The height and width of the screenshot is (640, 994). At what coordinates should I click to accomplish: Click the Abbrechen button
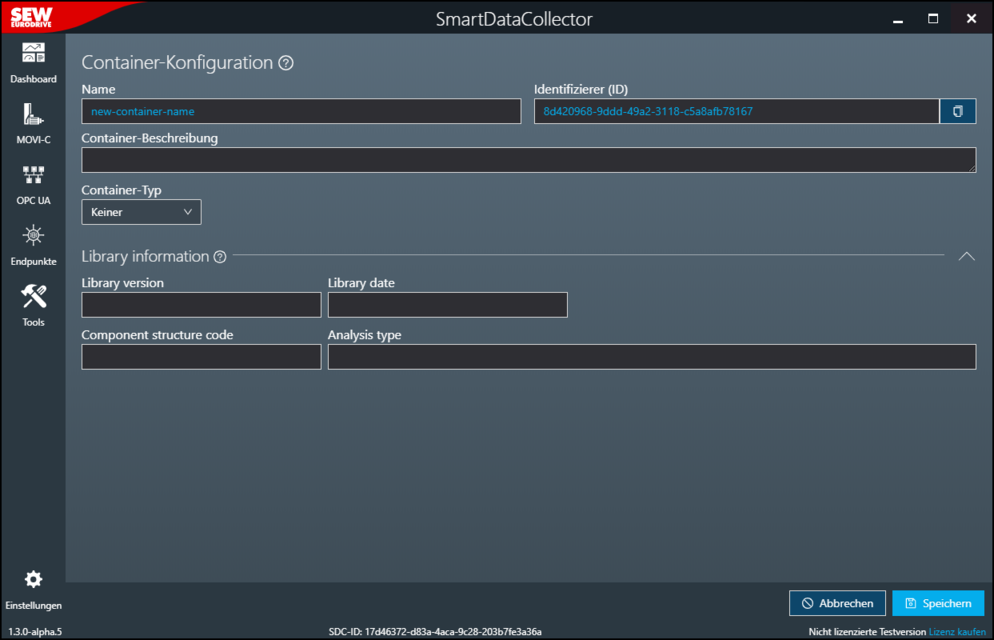click(x=837, y=603)
